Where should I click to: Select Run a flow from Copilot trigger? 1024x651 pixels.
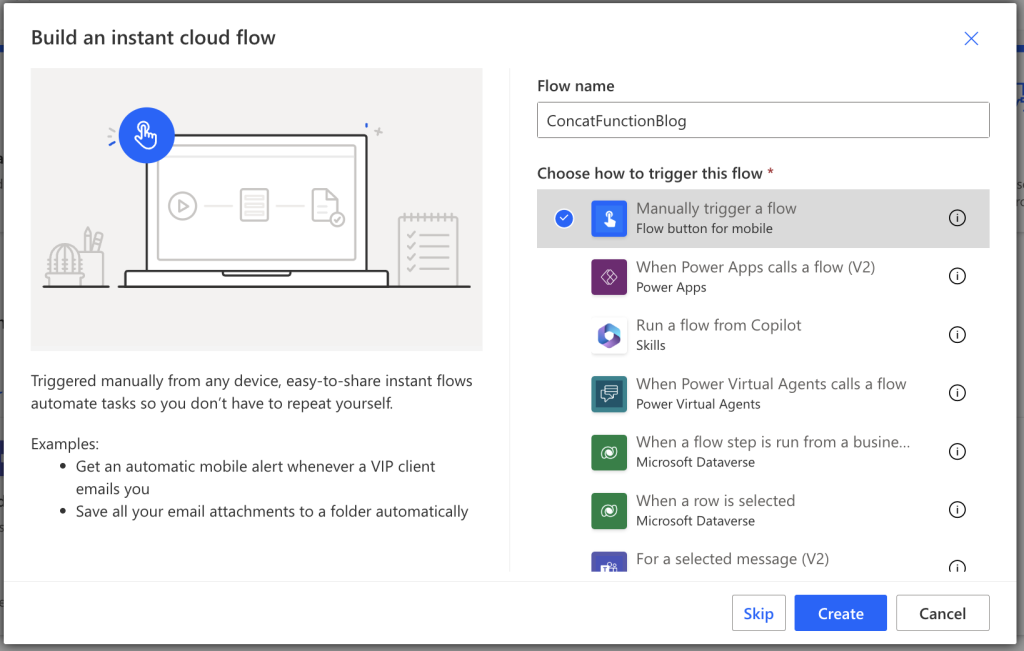pyautogui.click(x=763, y=335)
